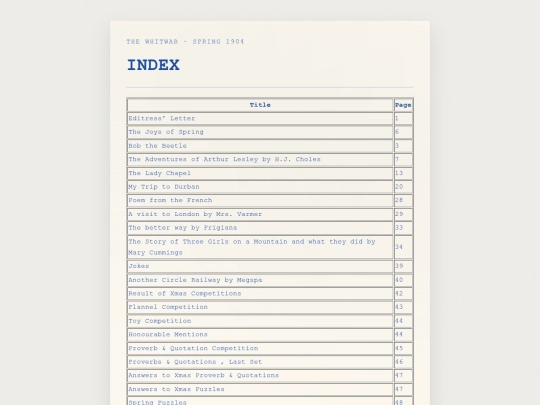Click the 'Flannel Competition' entry
The width and height of the screenshot is (540, 405).
260,307
